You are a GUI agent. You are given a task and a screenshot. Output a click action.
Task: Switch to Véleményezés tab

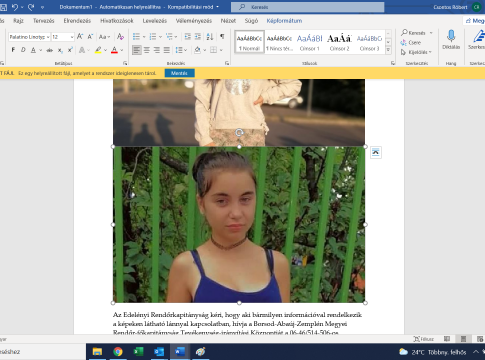pos(194,21)
